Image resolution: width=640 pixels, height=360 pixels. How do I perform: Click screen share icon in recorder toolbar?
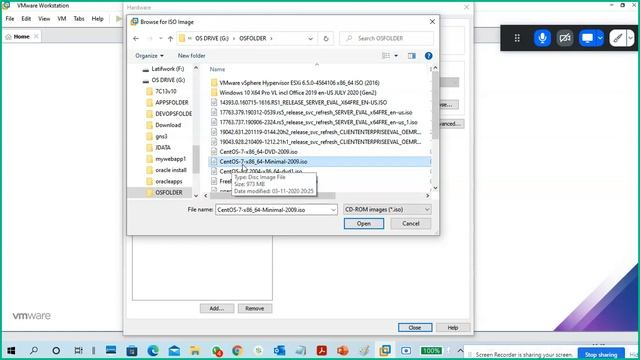click(x=587, y=38)
